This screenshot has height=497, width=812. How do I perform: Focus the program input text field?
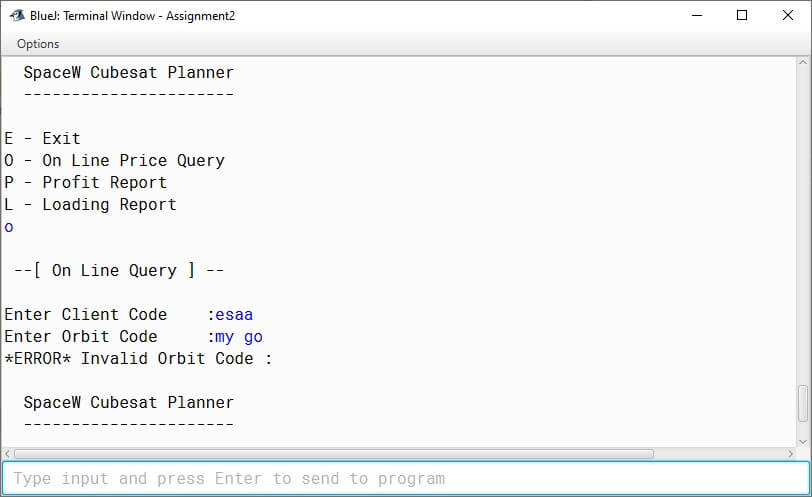click(x=405, y=478)
